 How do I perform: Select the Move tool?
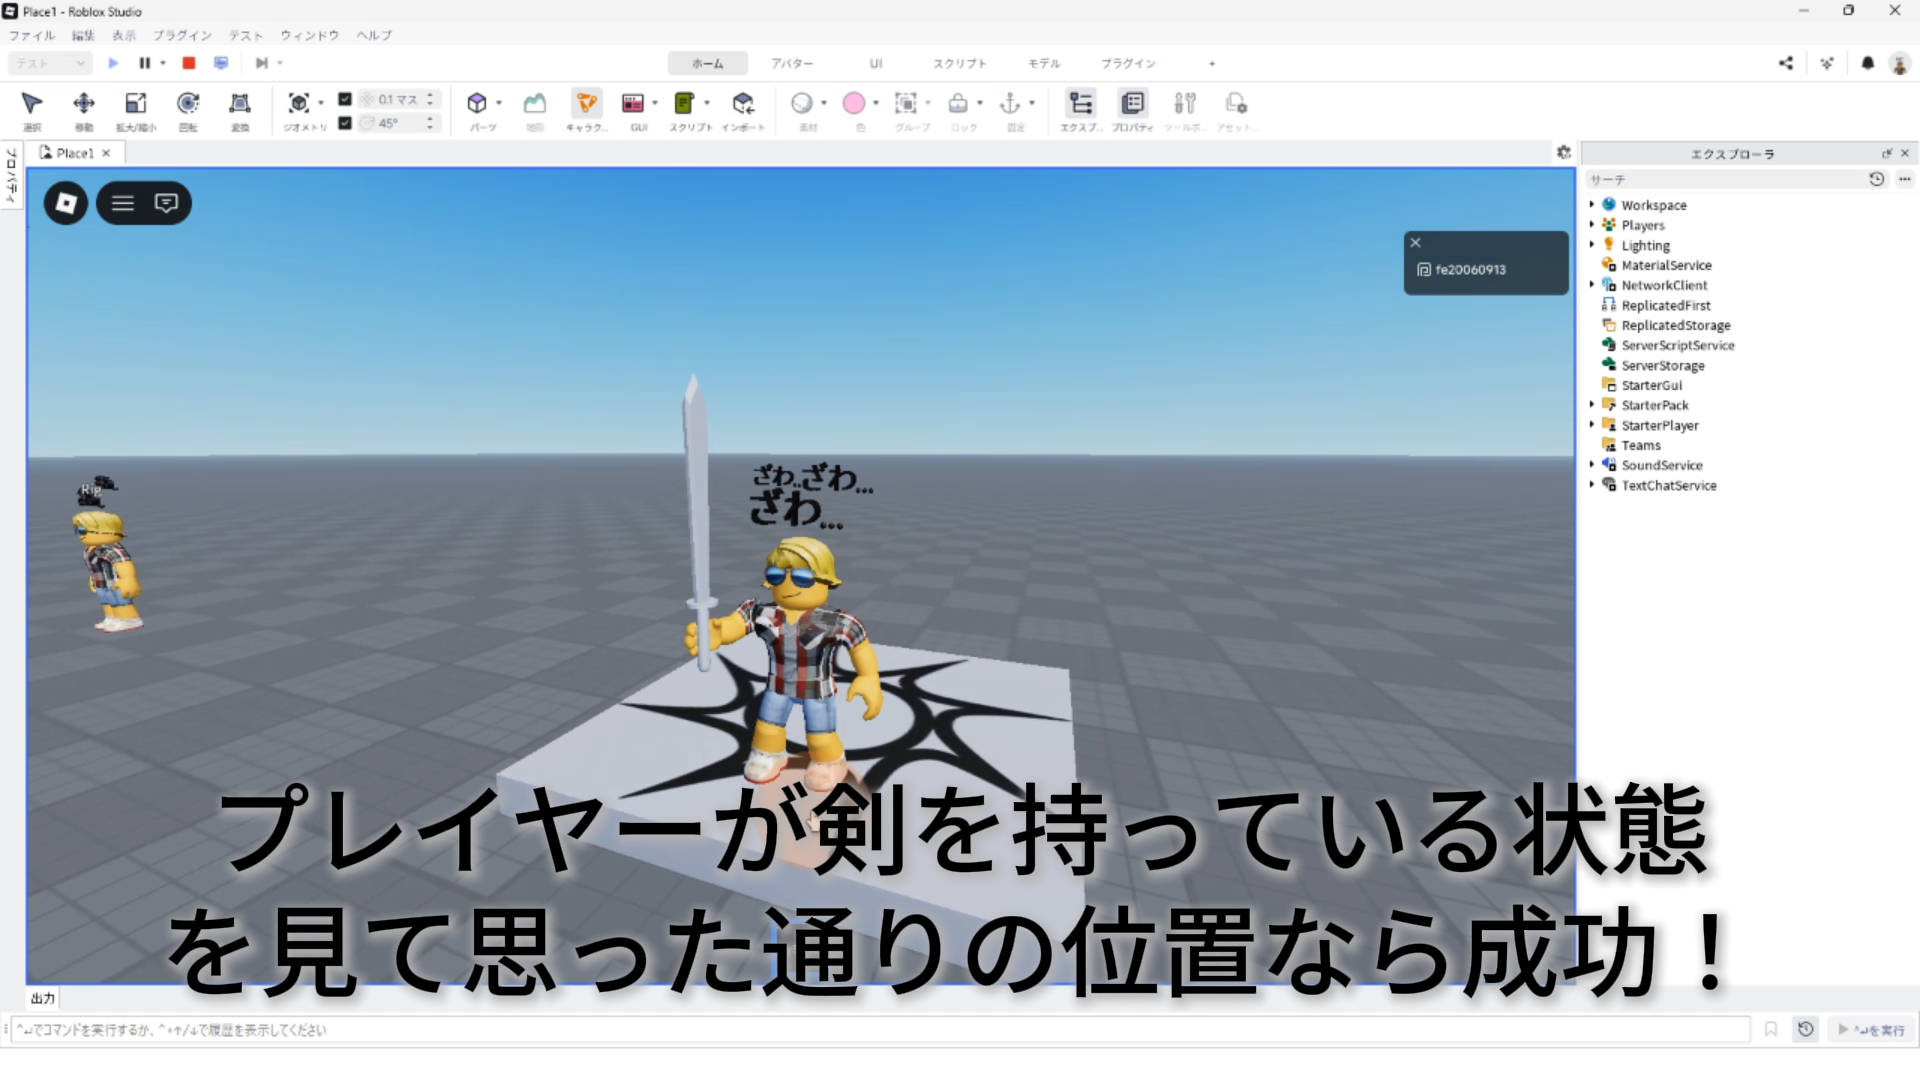84,103
